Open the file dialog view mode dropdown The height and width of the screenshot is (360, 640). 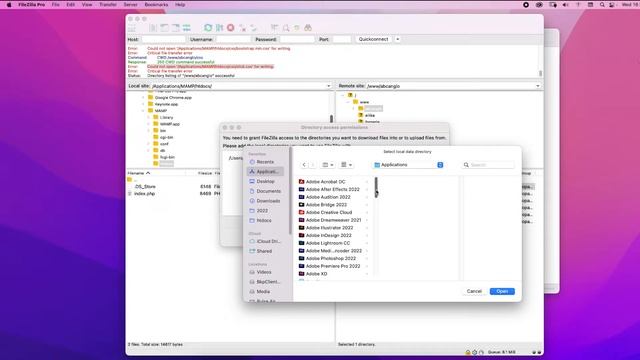[328, 165]
